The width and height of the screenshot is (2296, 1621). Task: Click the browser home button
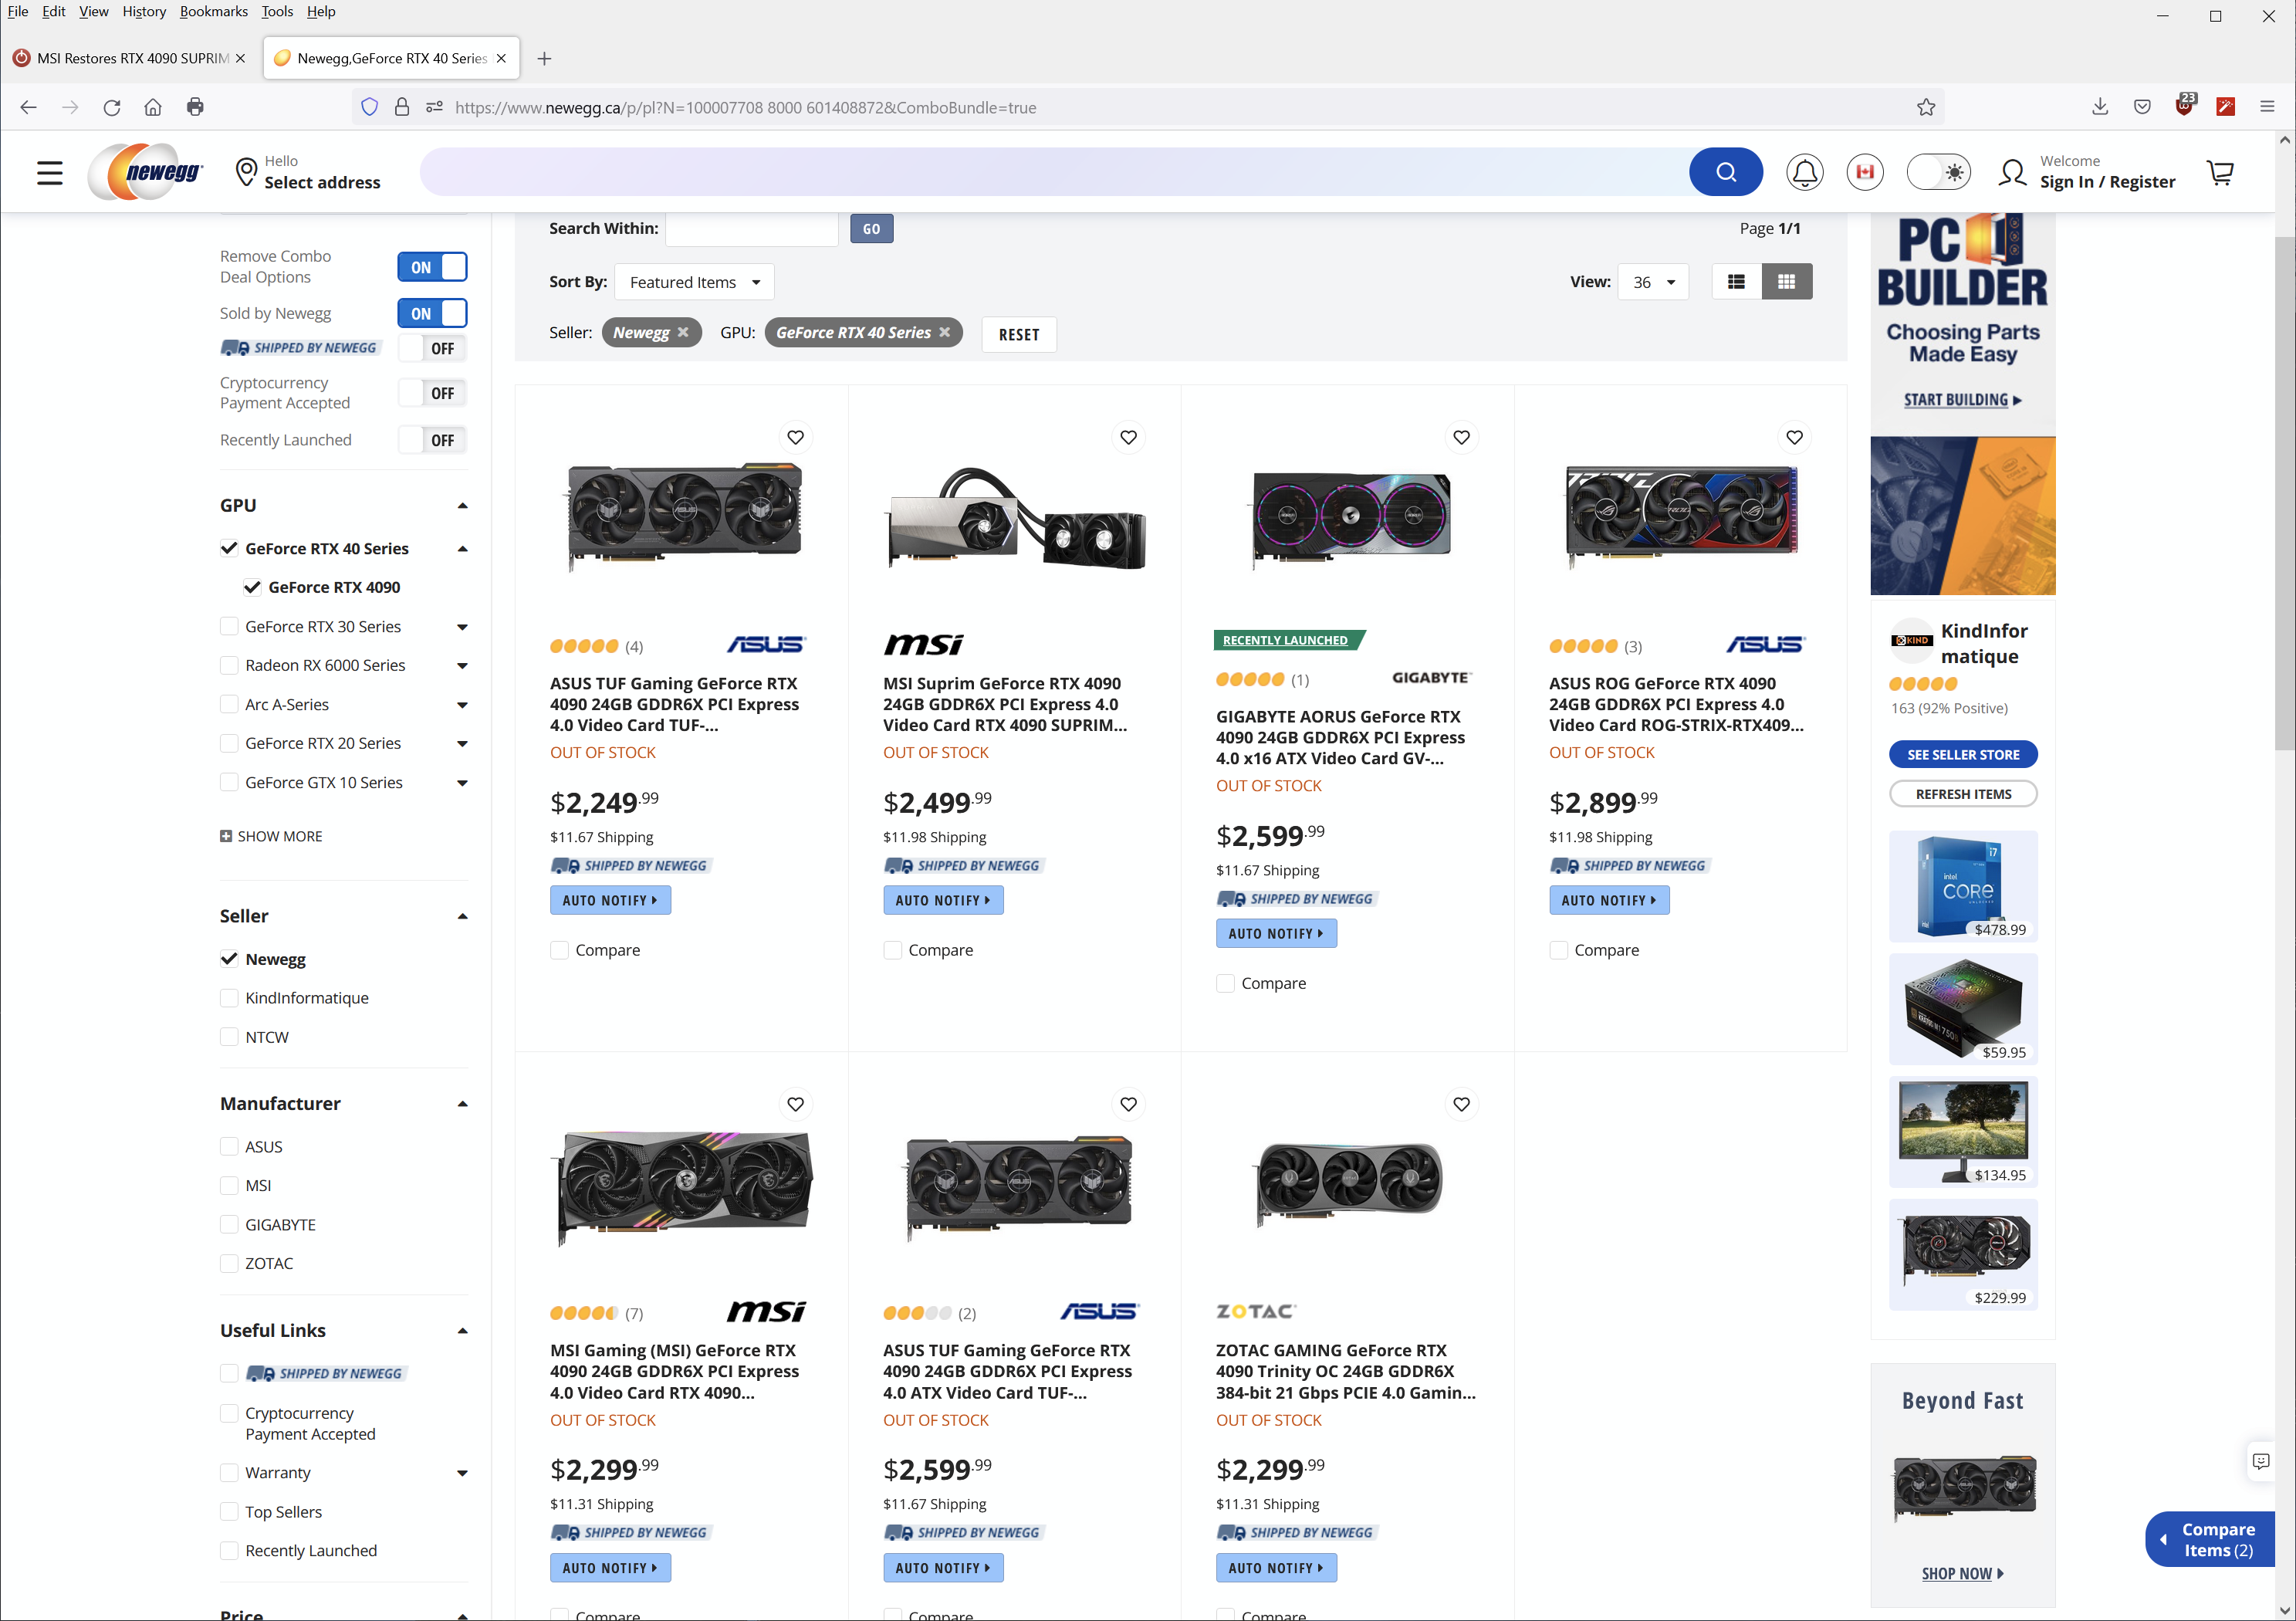point(153,107)
